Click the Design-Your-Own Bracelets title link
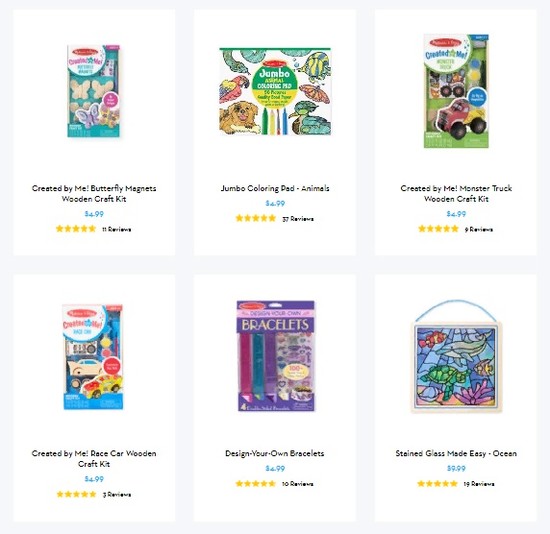Image resolution: width=550 pixels, height=534 pixels. pos(275,453)
